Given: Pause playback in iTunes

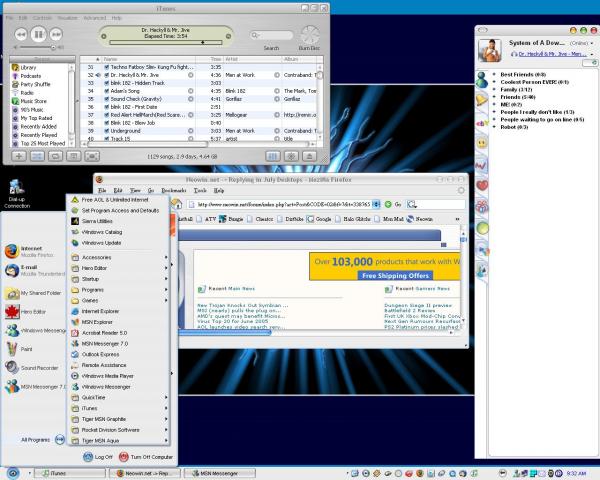Looking at the screenshot, I should pyautogui.click(x=39, y=34).
